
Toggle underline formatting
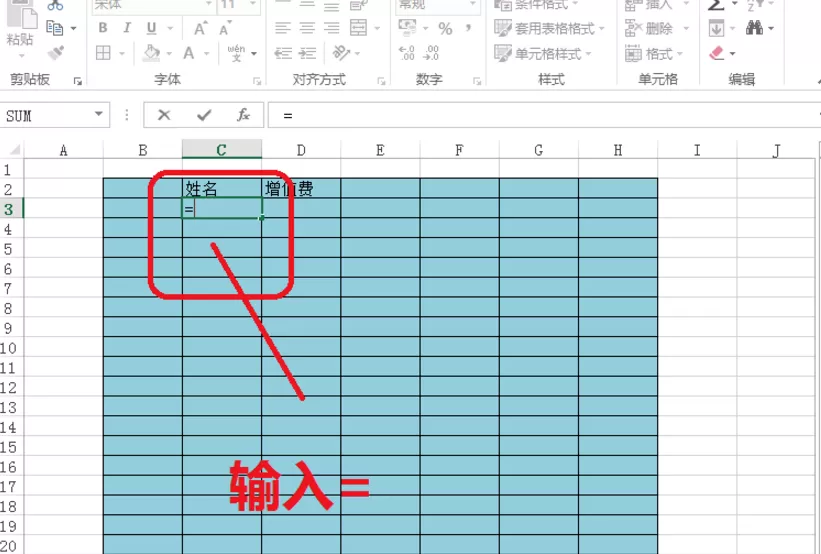[x=151, y=28]
